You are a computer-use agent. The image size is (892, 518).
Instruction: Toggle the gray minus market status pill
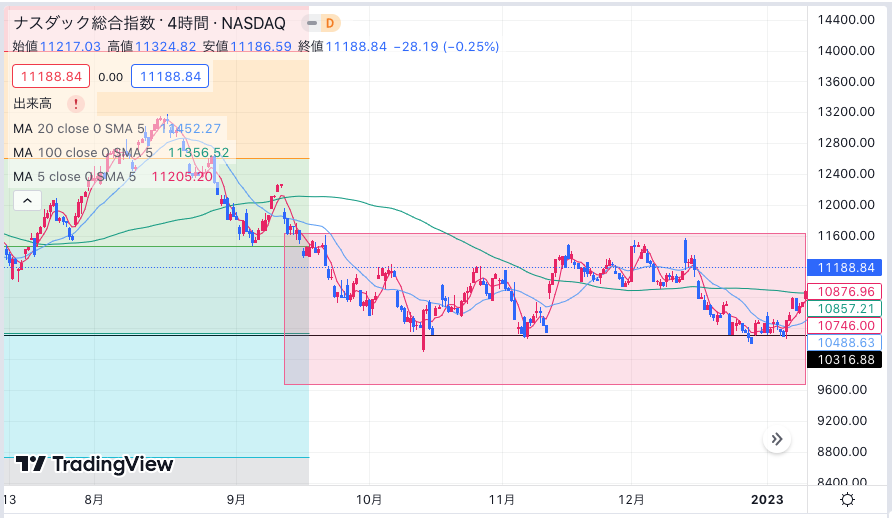(312, 23)
